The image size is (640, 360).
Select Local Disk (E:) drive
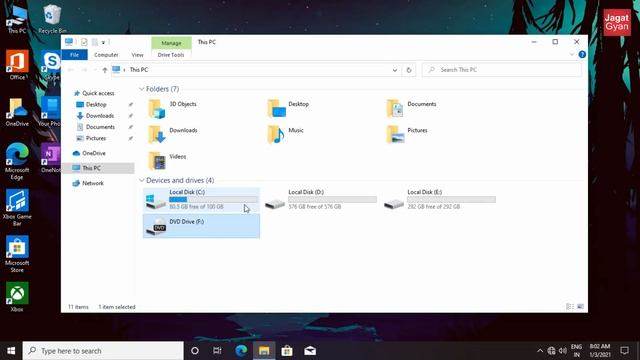pyautogui.click(x=440, y=200)
